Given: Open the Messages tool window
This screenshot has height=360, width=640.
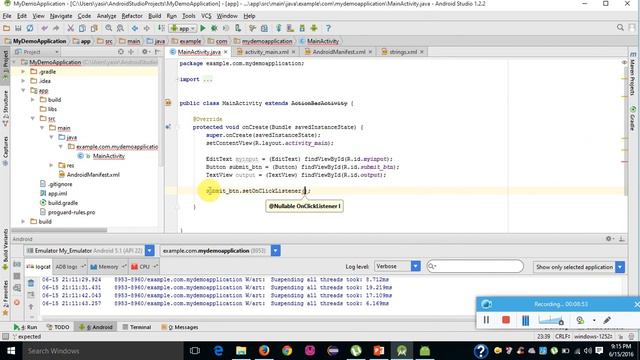Looking at the screenshot, I should tap(180, 327).
